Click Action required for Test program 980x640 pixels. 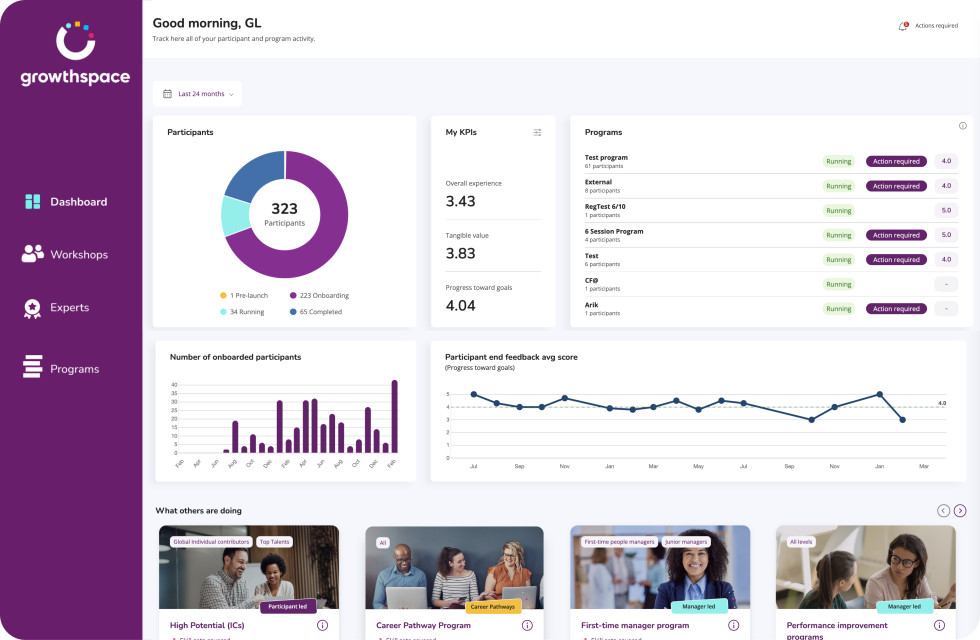(x=895, y=161)
